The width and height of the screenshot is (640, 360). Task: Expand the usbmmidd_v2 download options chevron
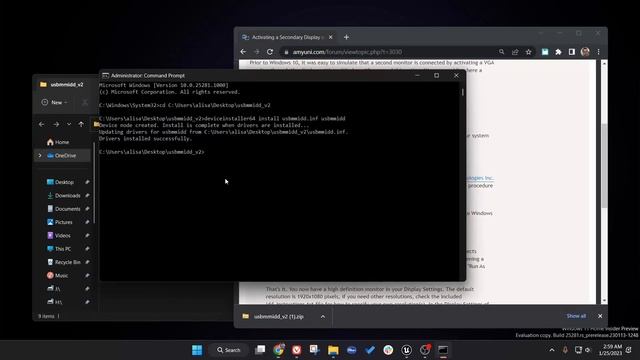click(x=323, y=316)
